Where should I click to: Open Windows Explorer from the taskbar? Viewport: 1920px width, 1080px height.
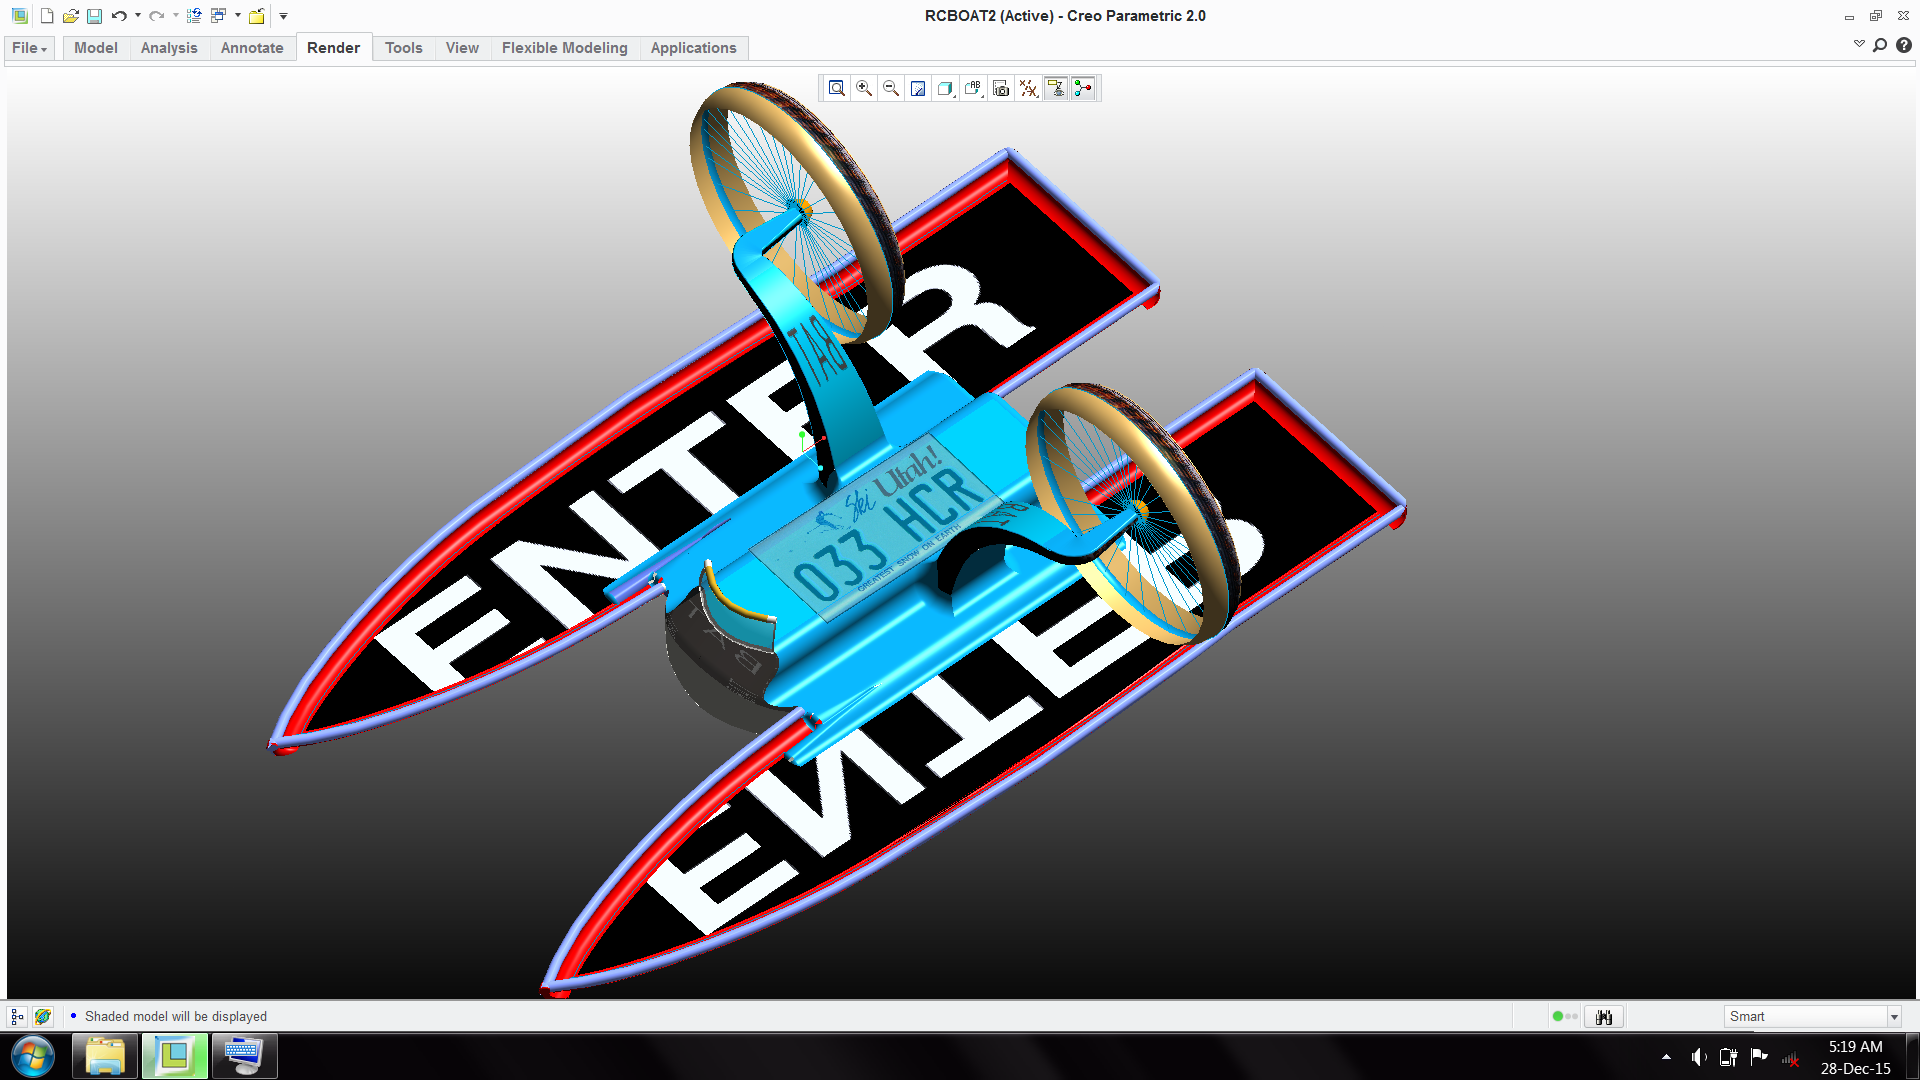tap(105, 1056)
